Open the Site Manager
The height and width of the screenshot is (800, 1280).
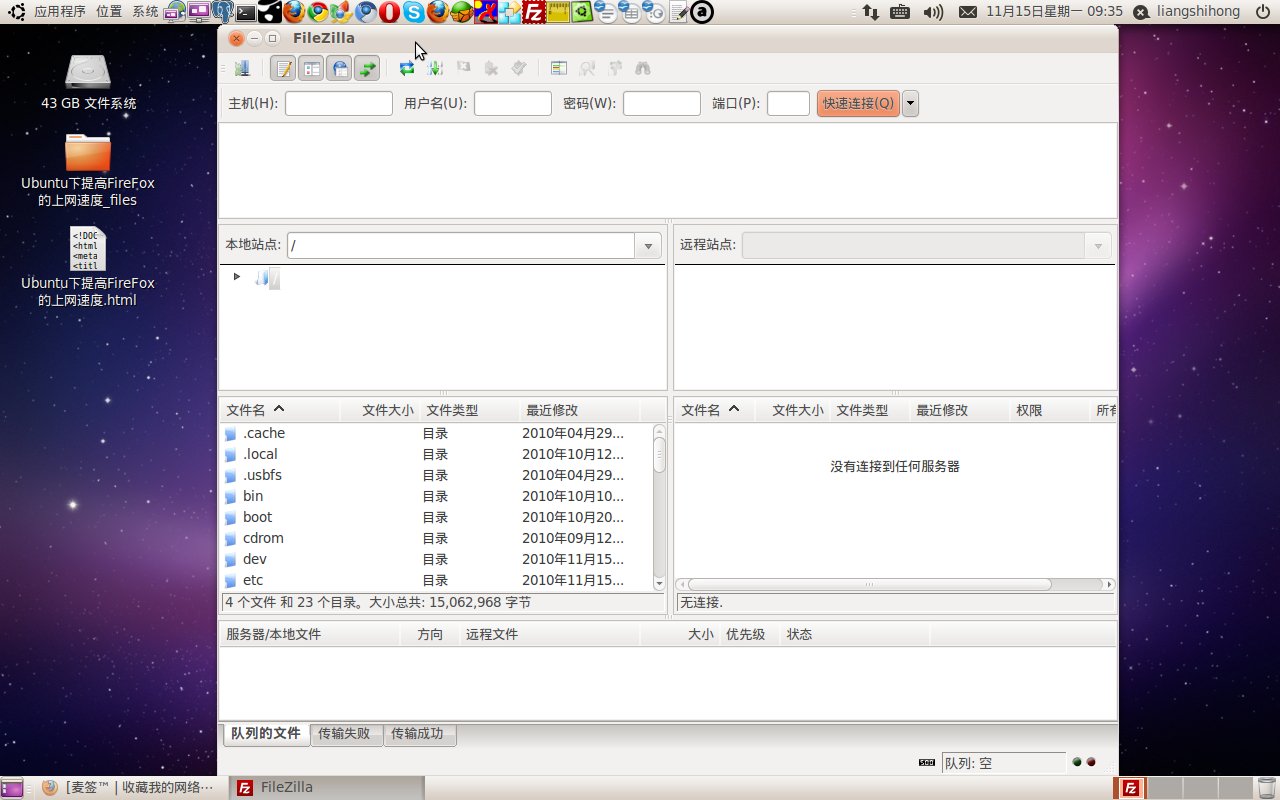(x=241, y=68)
